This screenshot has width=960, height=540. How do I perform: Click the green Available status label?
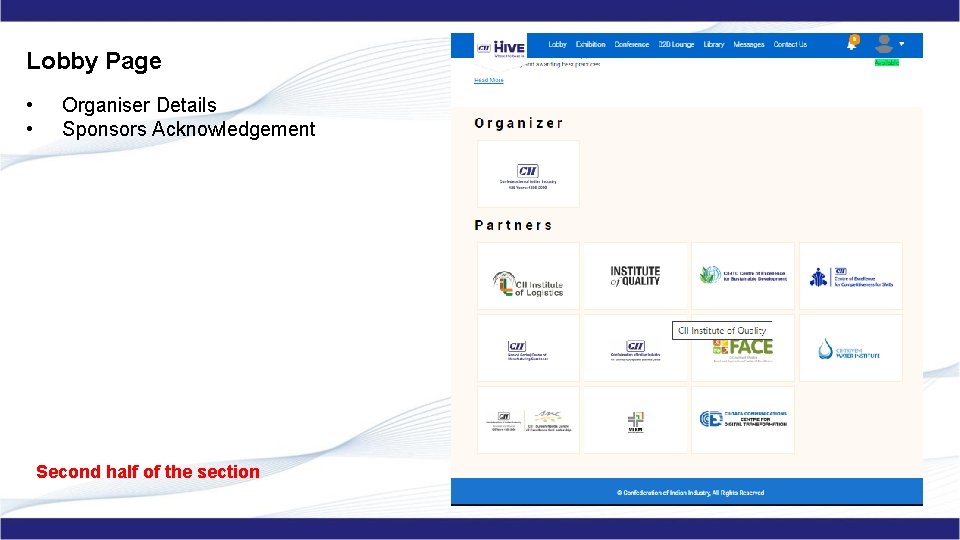887,62
